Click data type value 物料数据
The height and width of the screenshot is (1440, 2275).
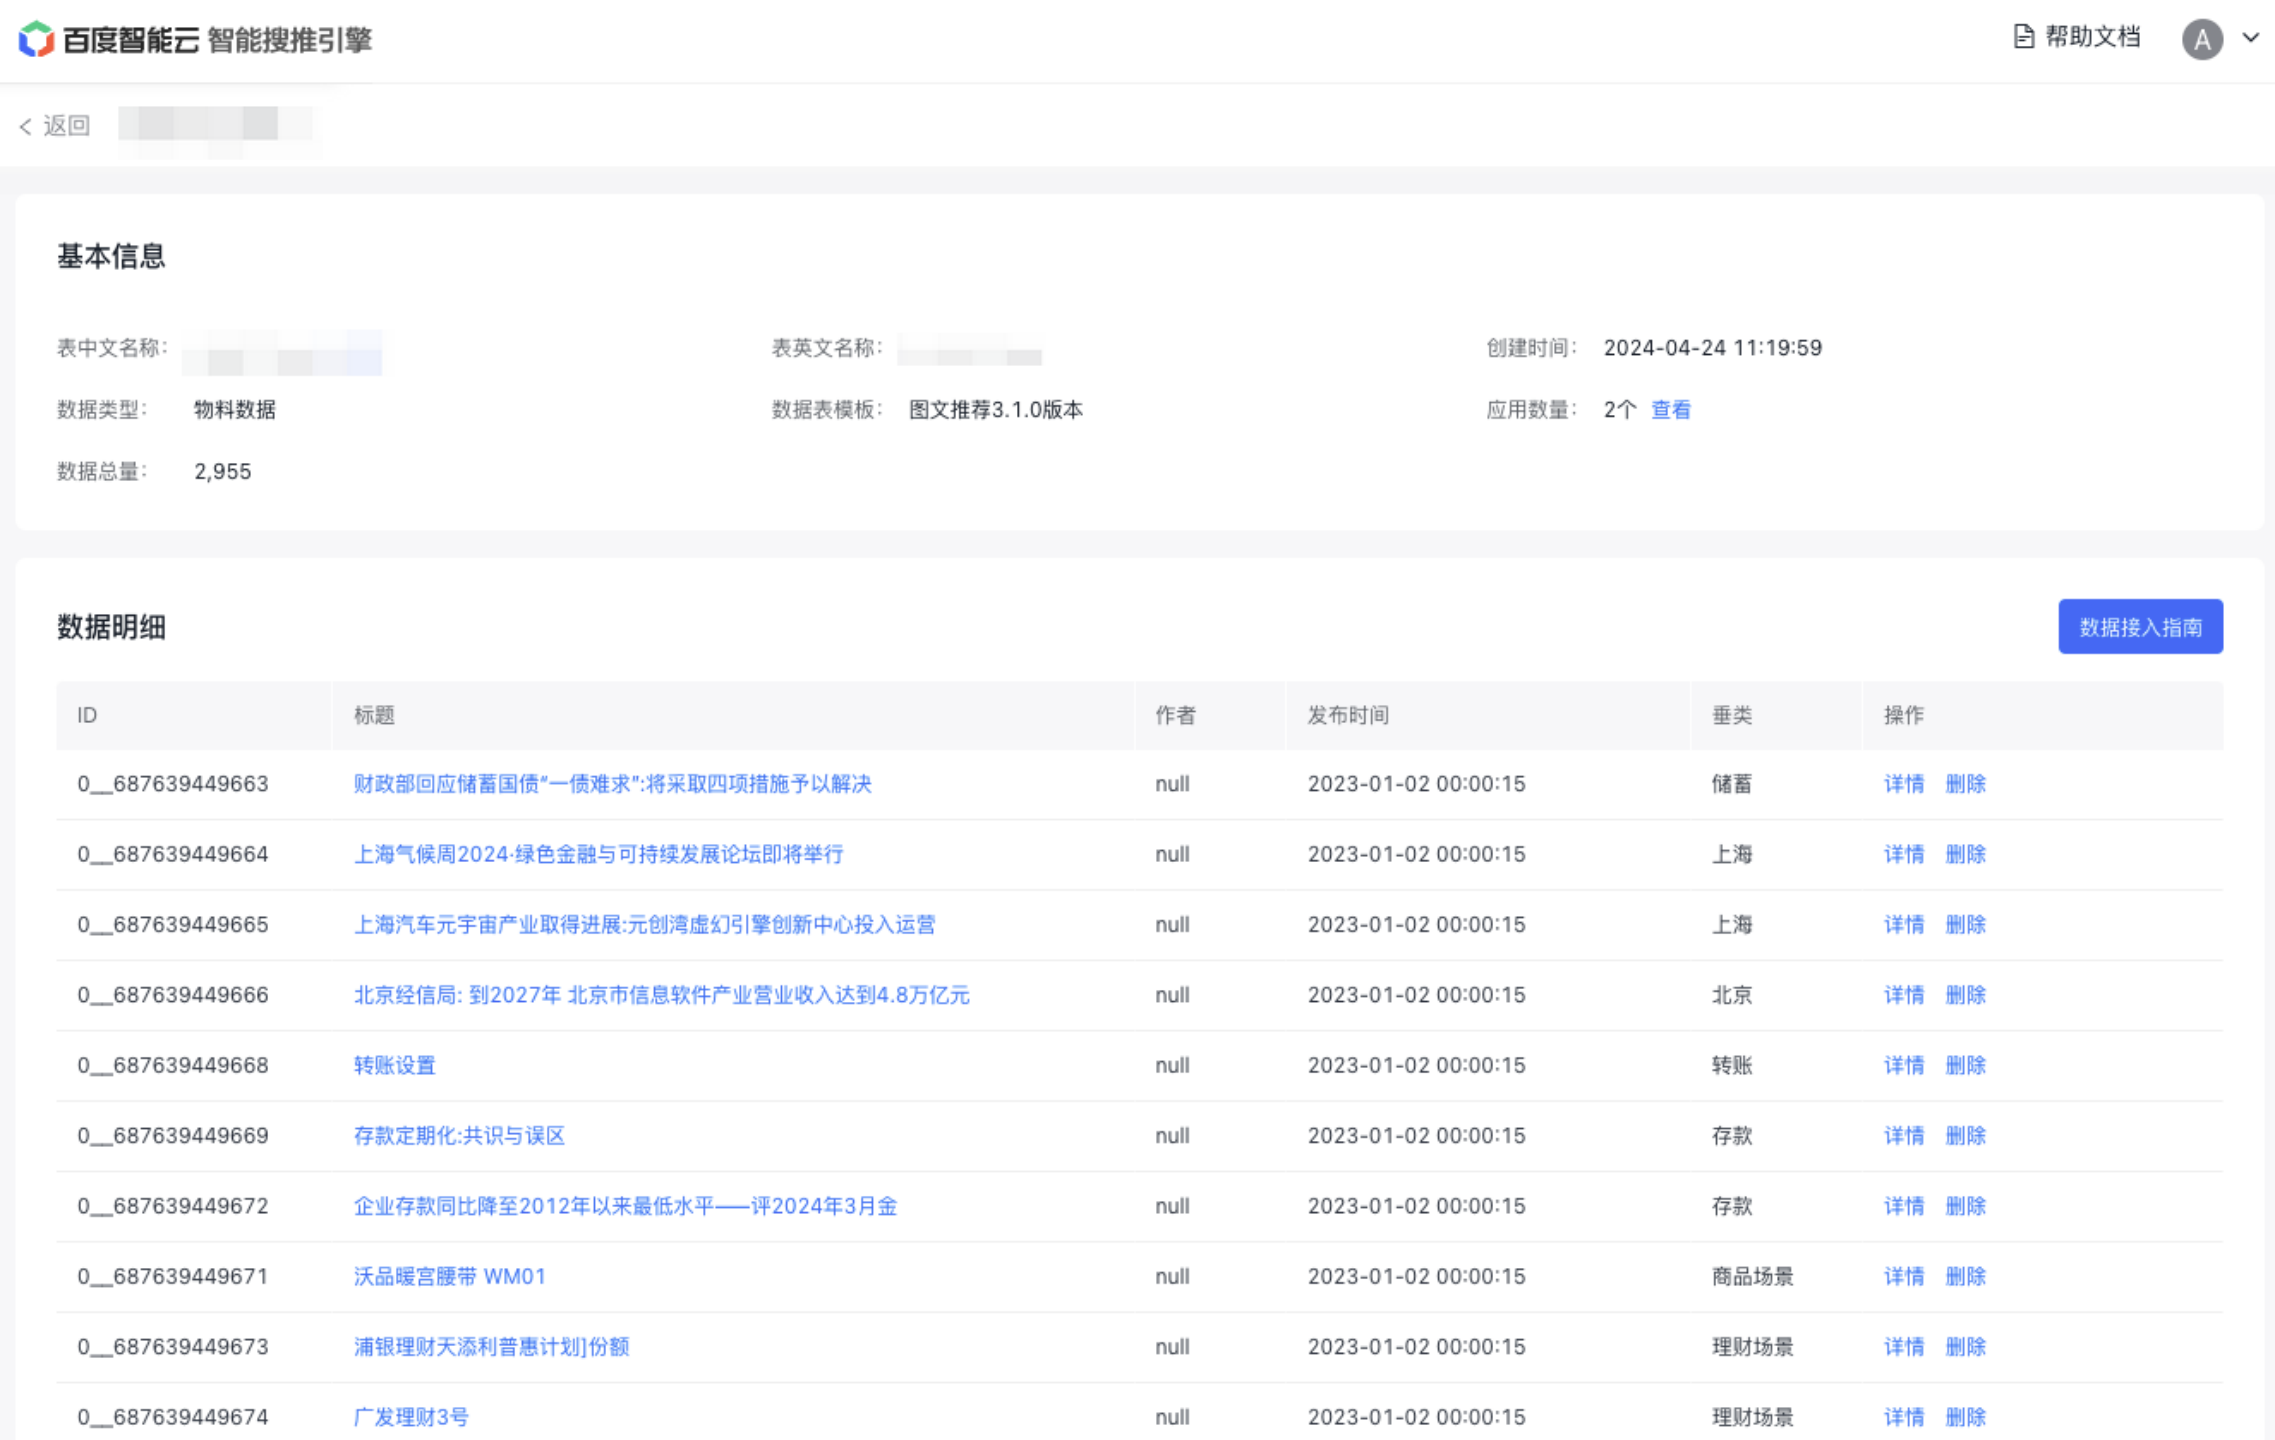[234, 410]
